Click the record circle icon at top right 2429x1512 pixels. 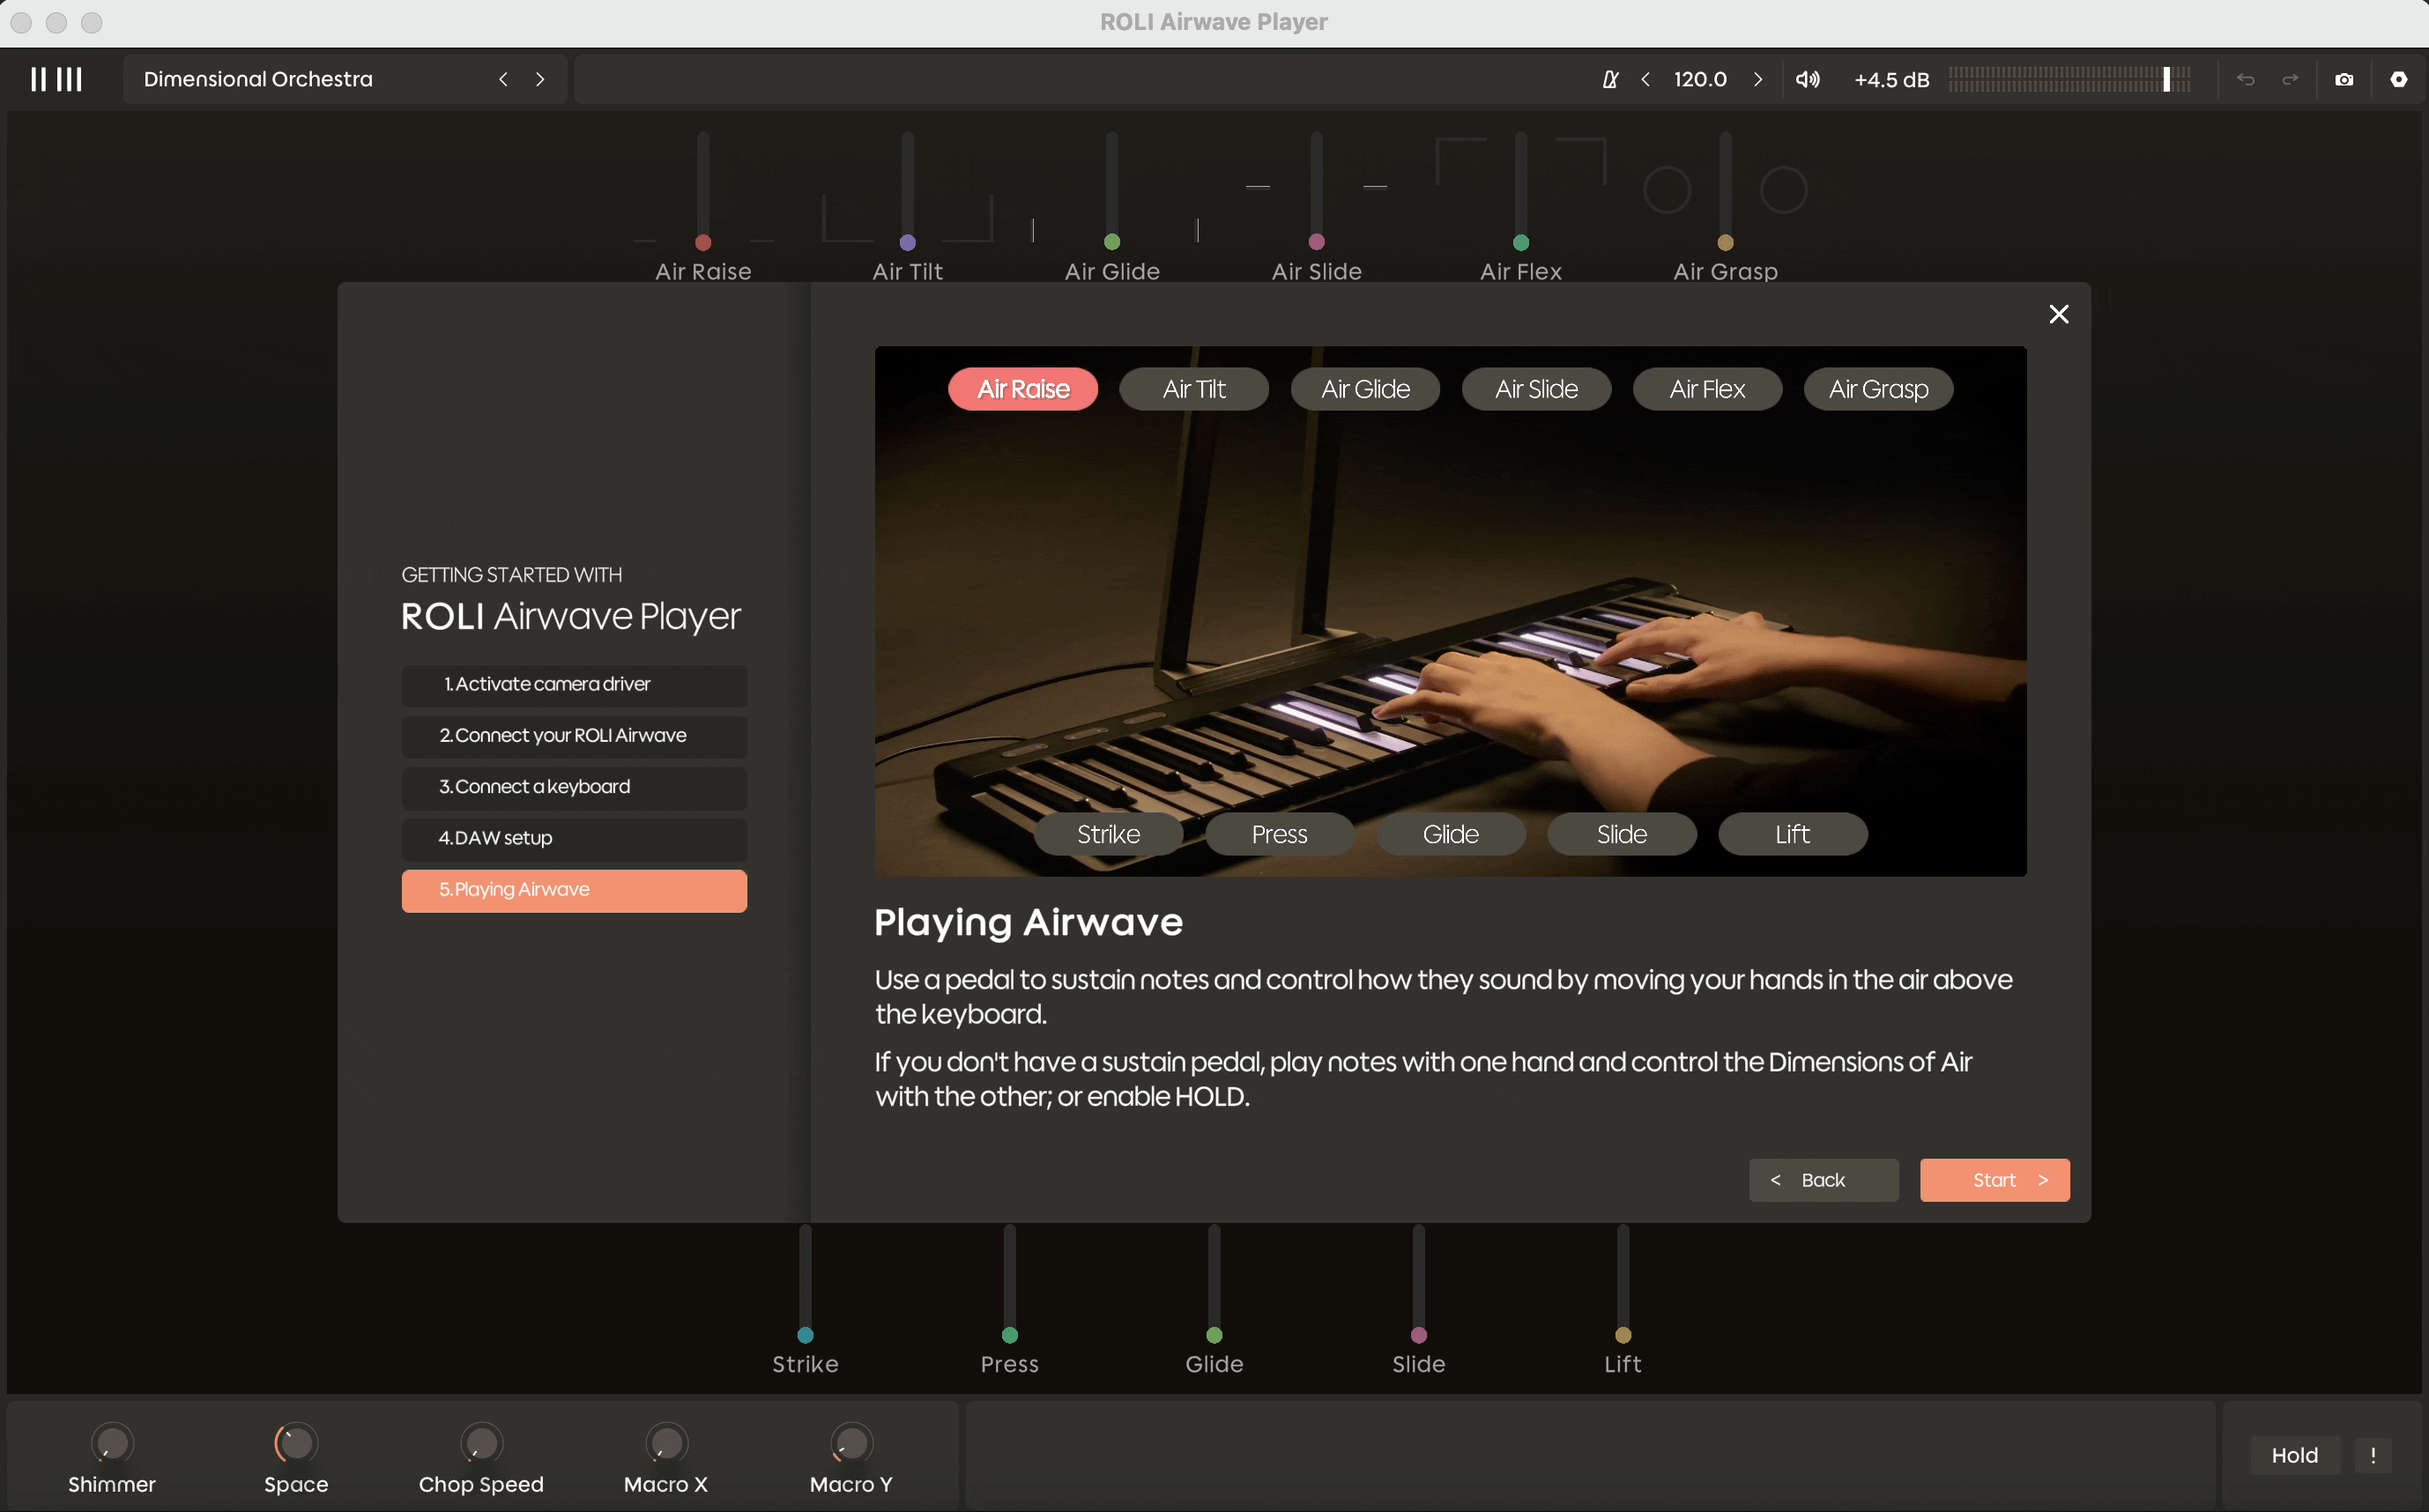[x=2398, y=79]
